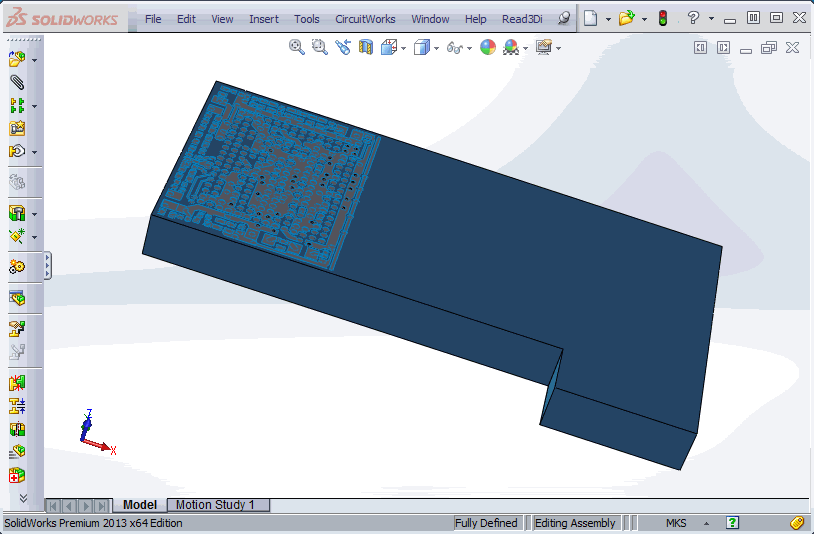Click the Edit Appearance color ball
814x534 pixels.
[x=487, y=47]
